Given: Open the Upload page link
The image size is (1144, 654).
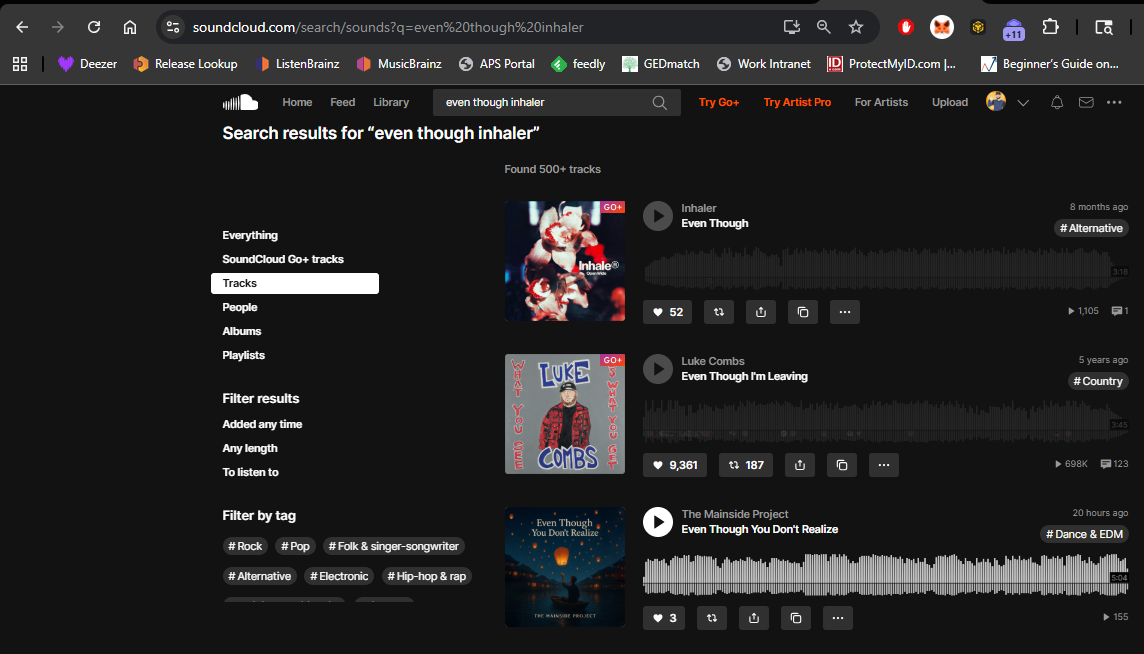Looking at the screenshot, I should [950, 102].
